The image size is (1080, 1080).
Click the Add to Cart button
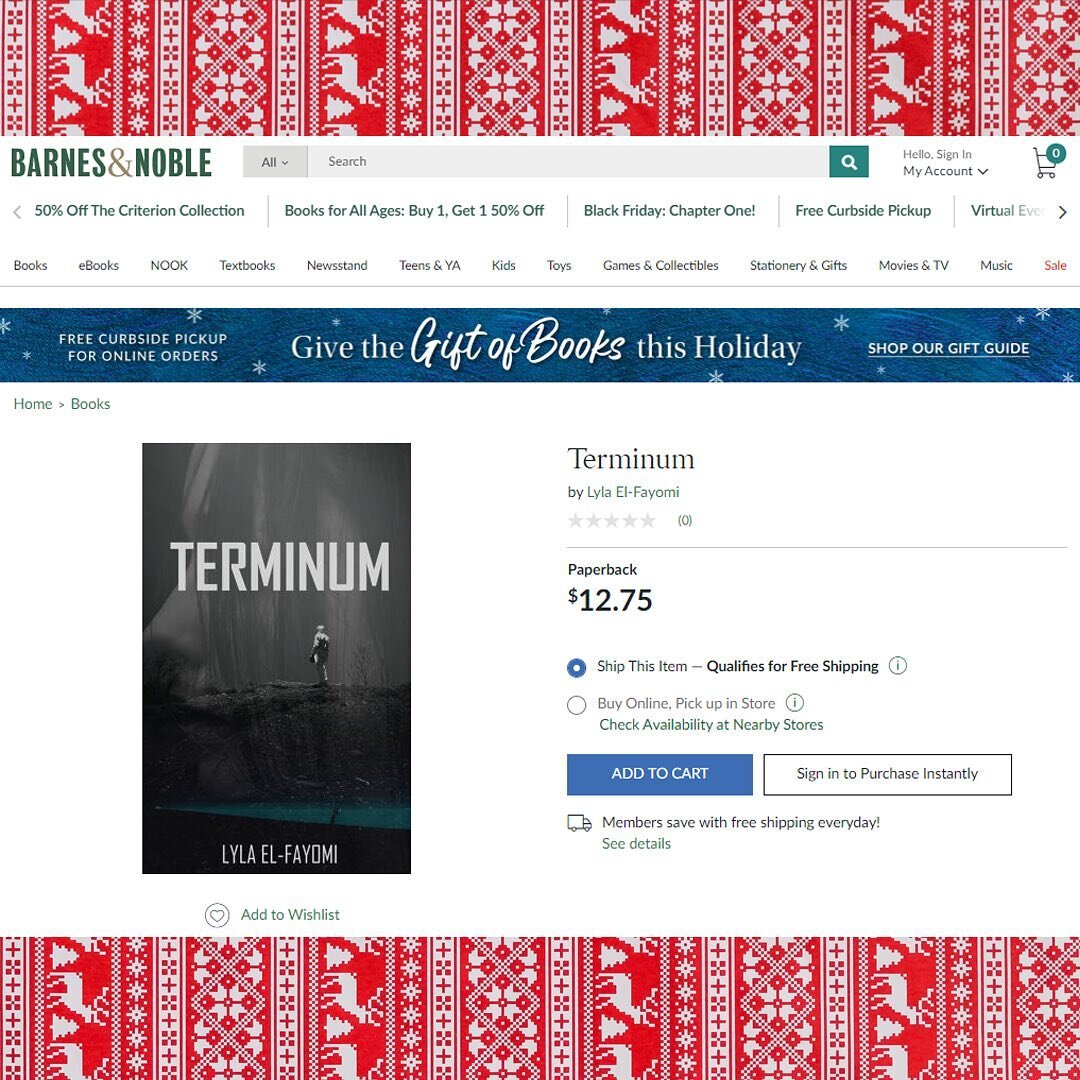(659, 774)
